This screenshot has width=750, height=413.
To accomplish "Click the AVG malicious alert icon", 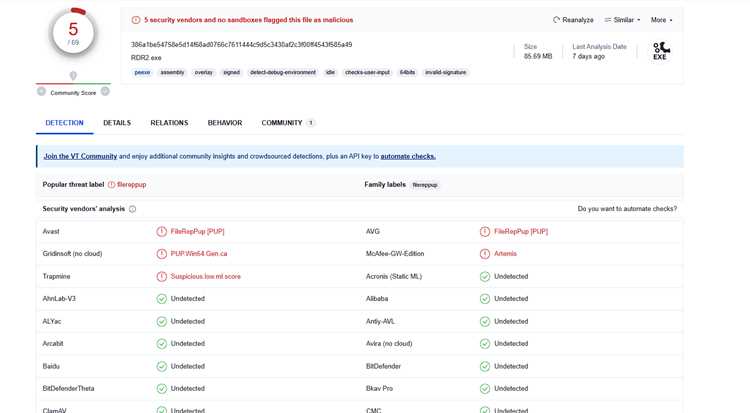I will [x=485, y=232].
